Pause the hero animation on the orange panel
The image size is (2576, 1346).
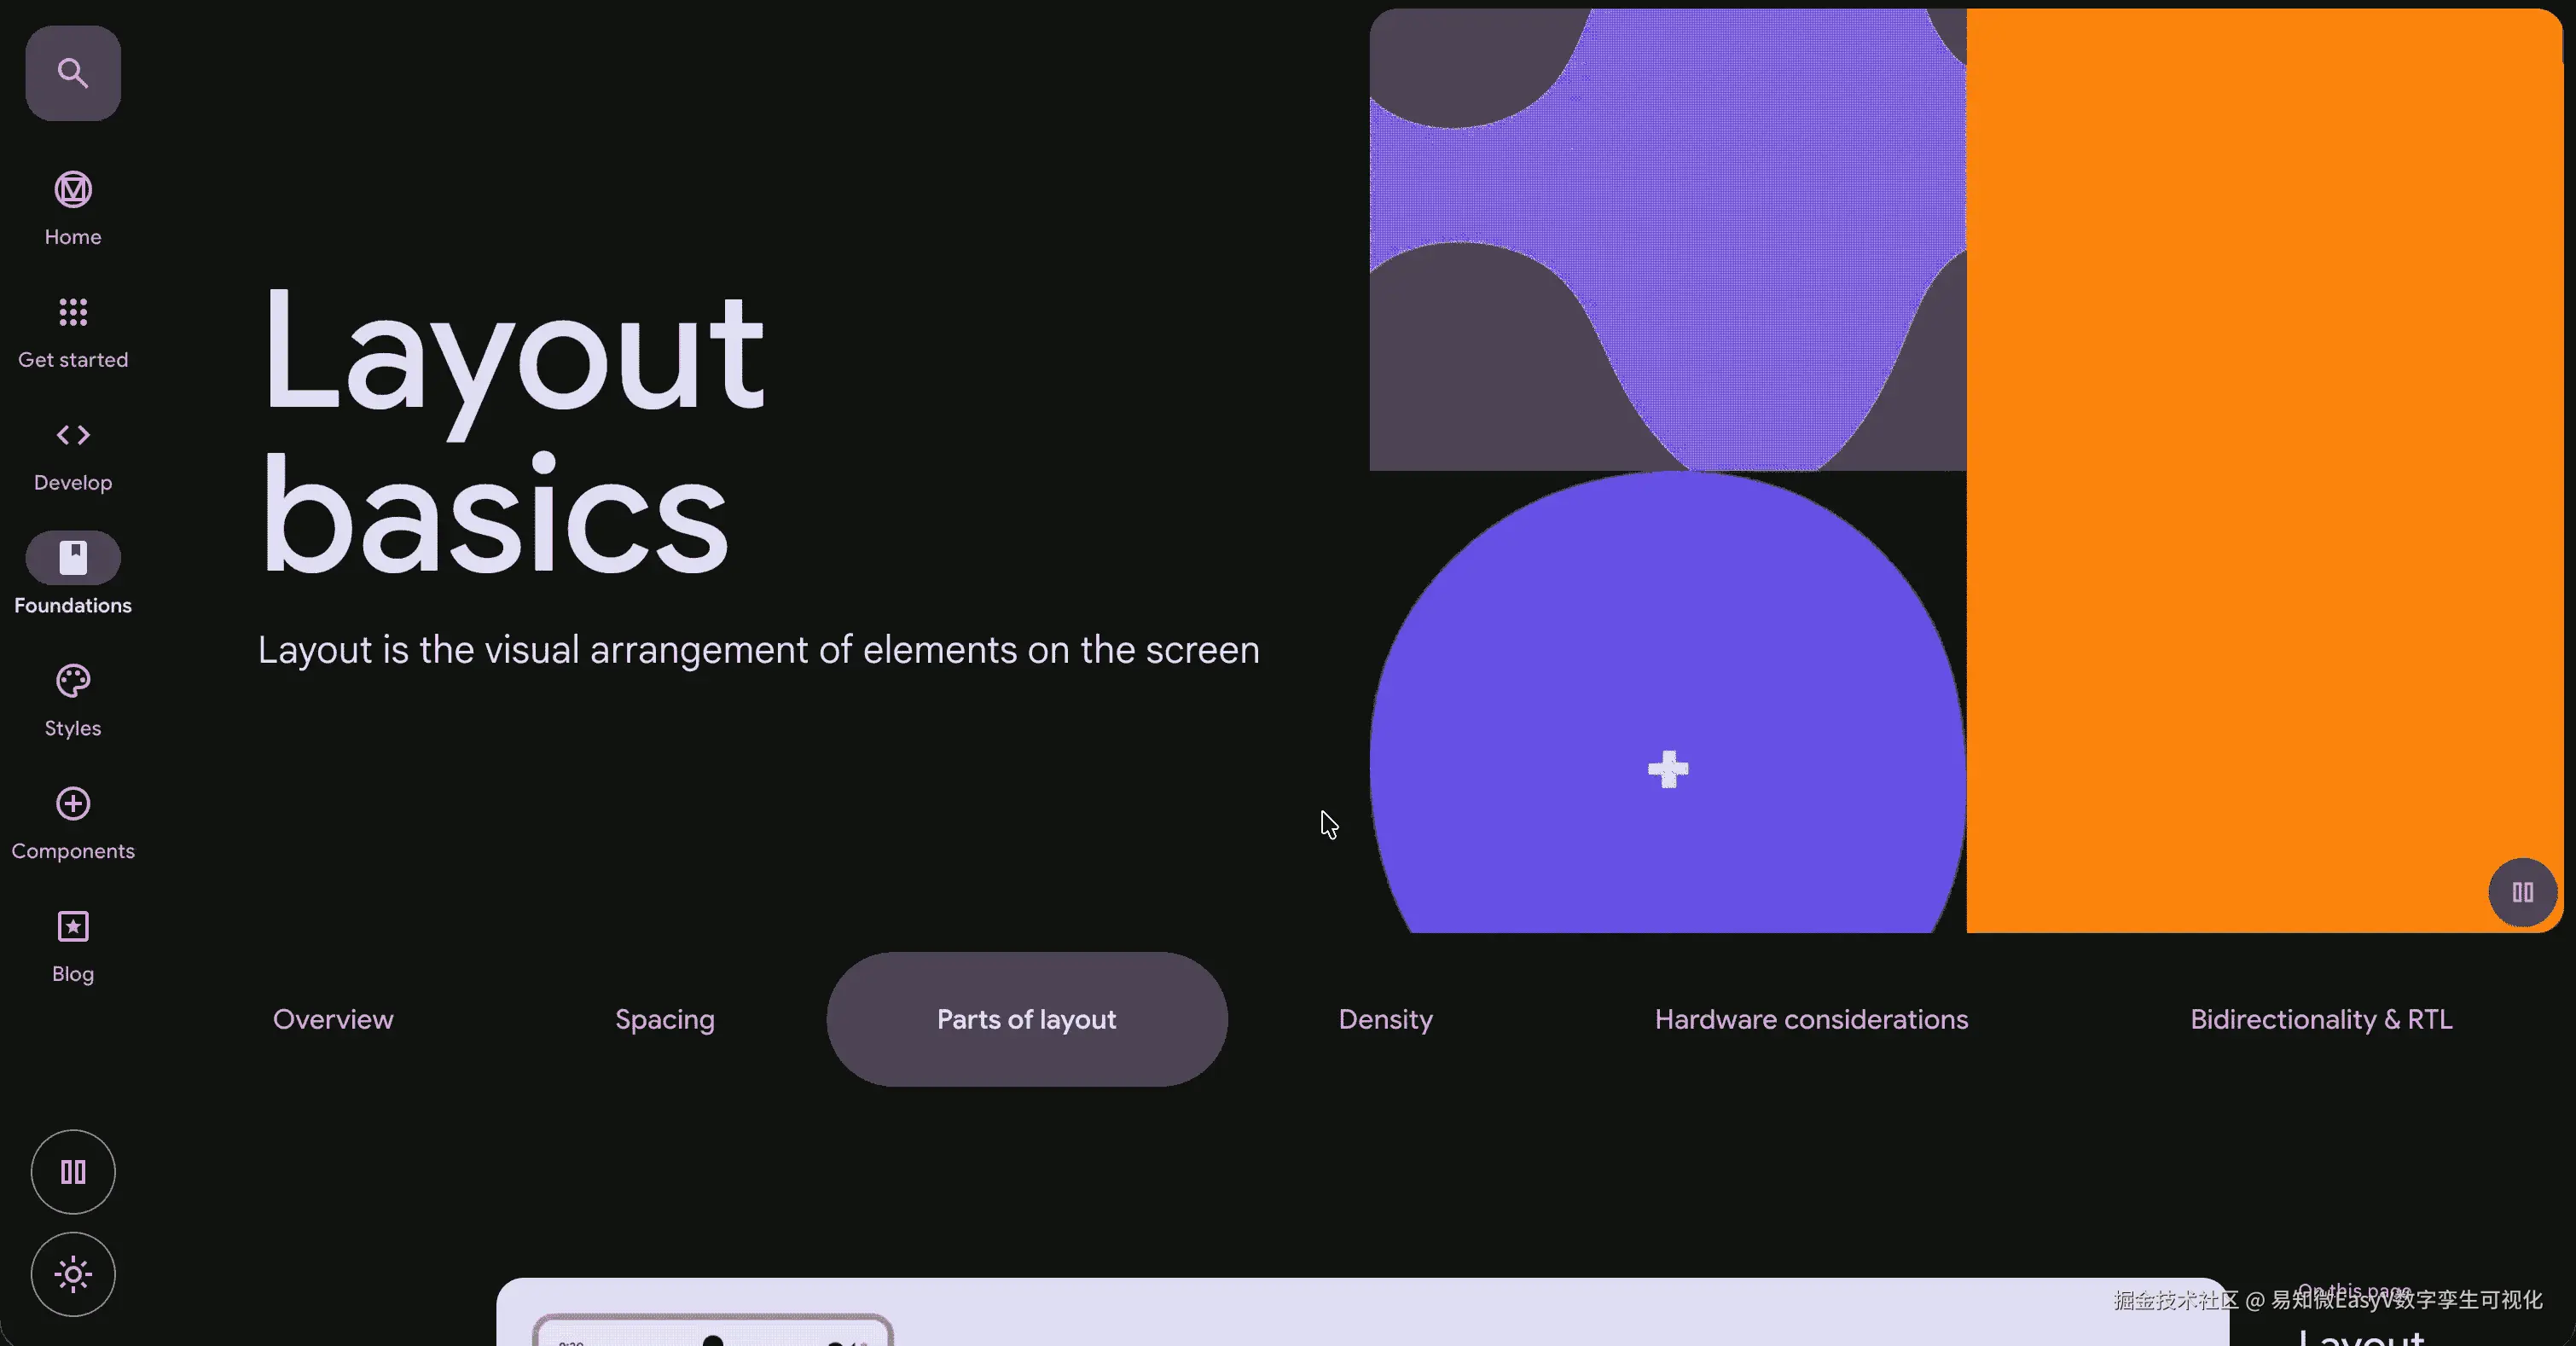[2522, 893]
